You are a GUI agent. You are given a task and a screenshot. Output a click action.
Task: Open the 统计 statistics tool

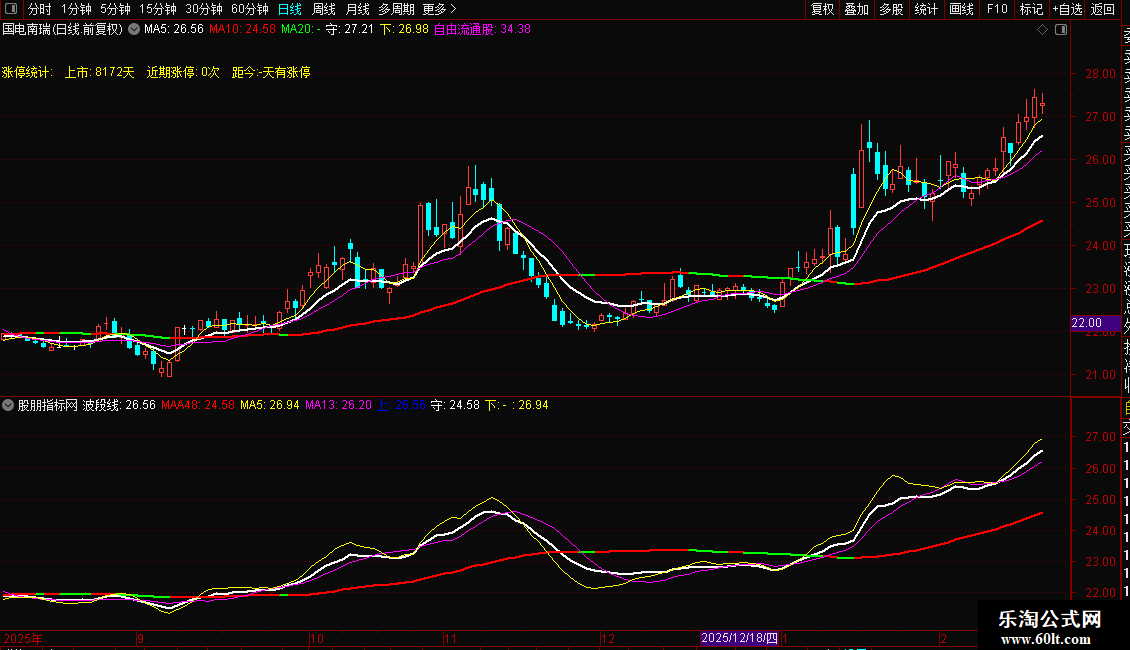(x=926, y=9)
